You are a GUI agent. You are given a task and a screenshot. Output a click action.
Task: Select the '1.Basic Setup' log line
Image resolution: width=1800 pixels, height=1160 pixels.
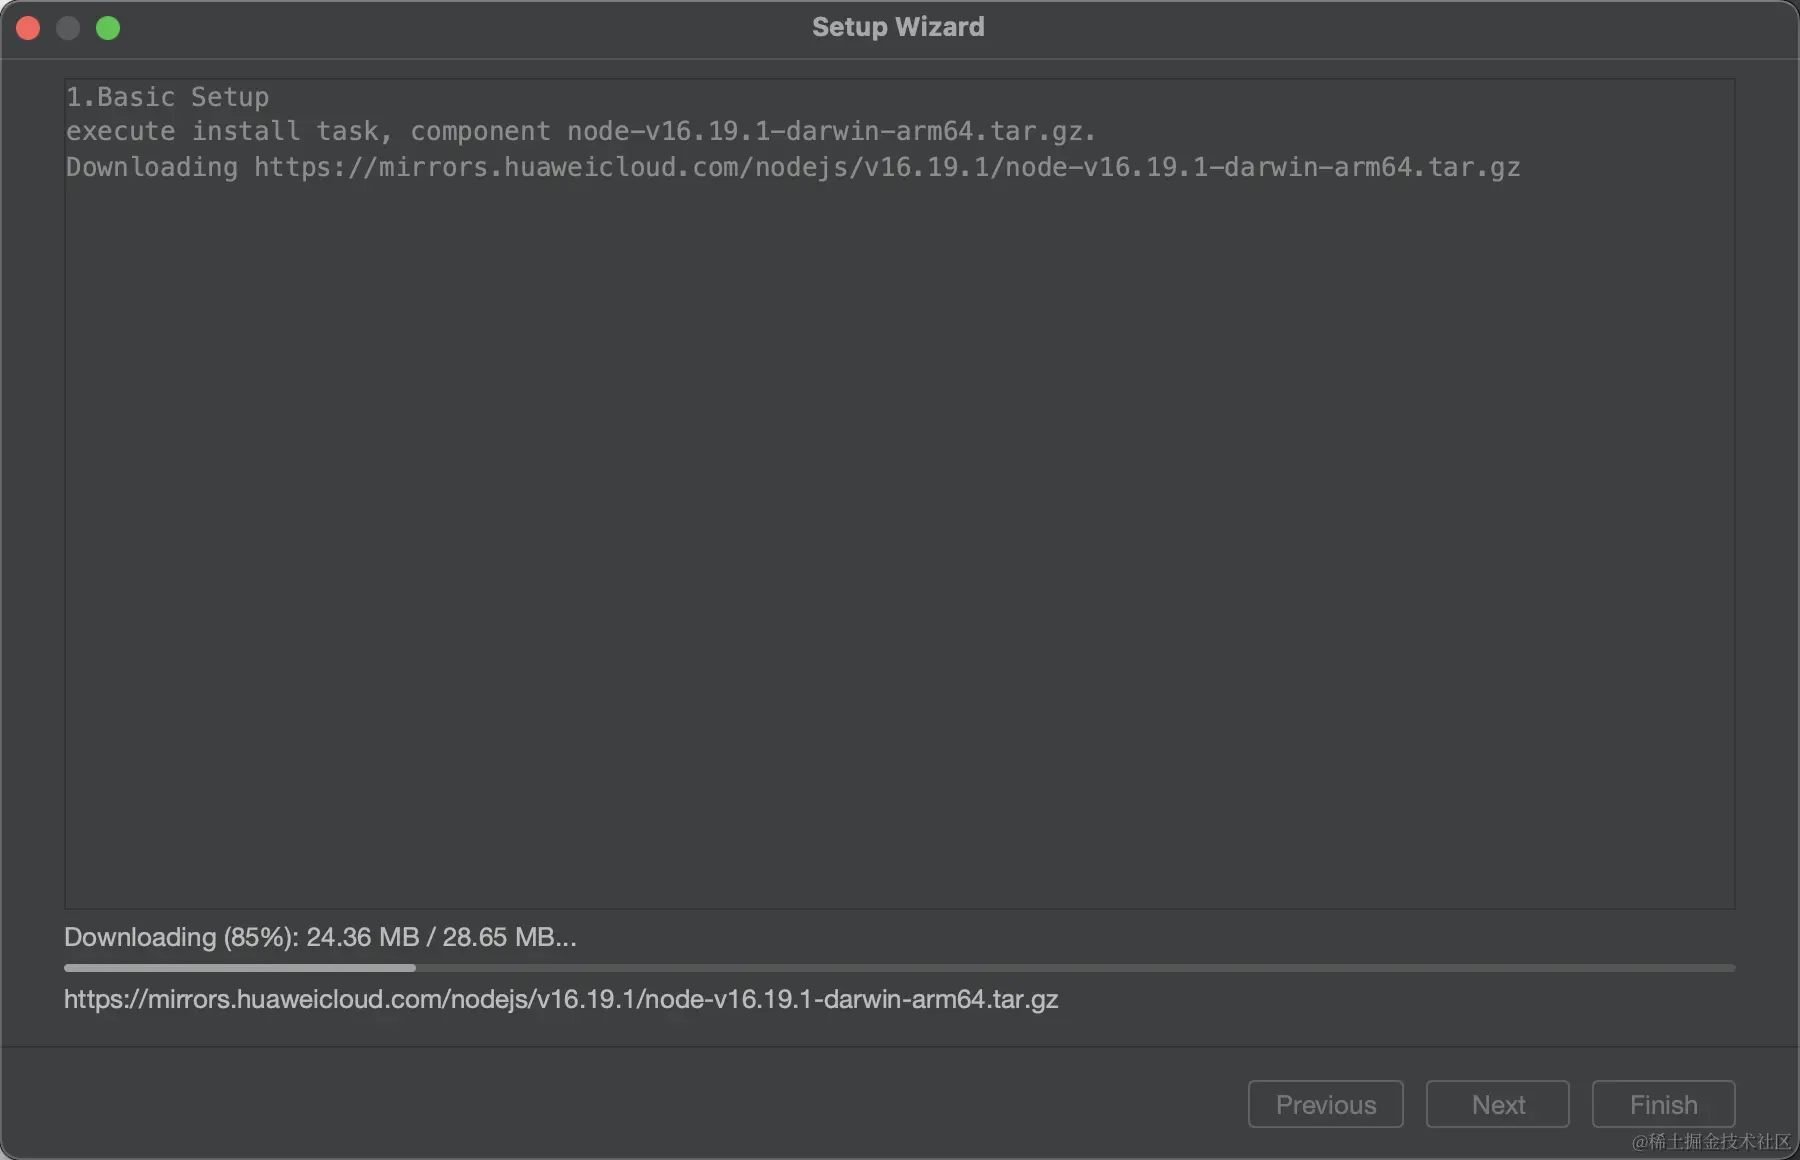[x=167, y=97]
